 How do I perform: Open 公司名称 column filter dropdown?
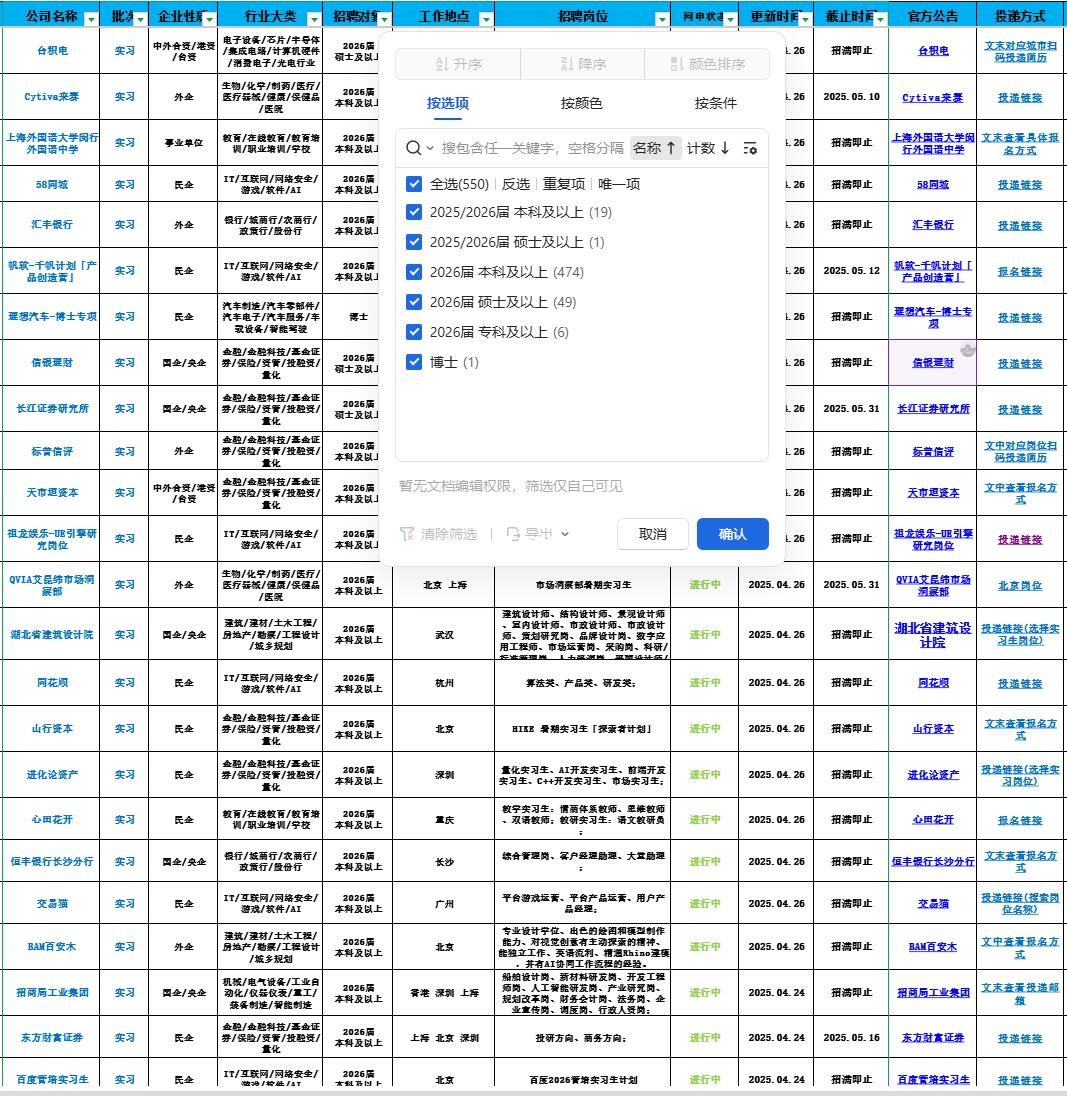[x=91, y=19]
